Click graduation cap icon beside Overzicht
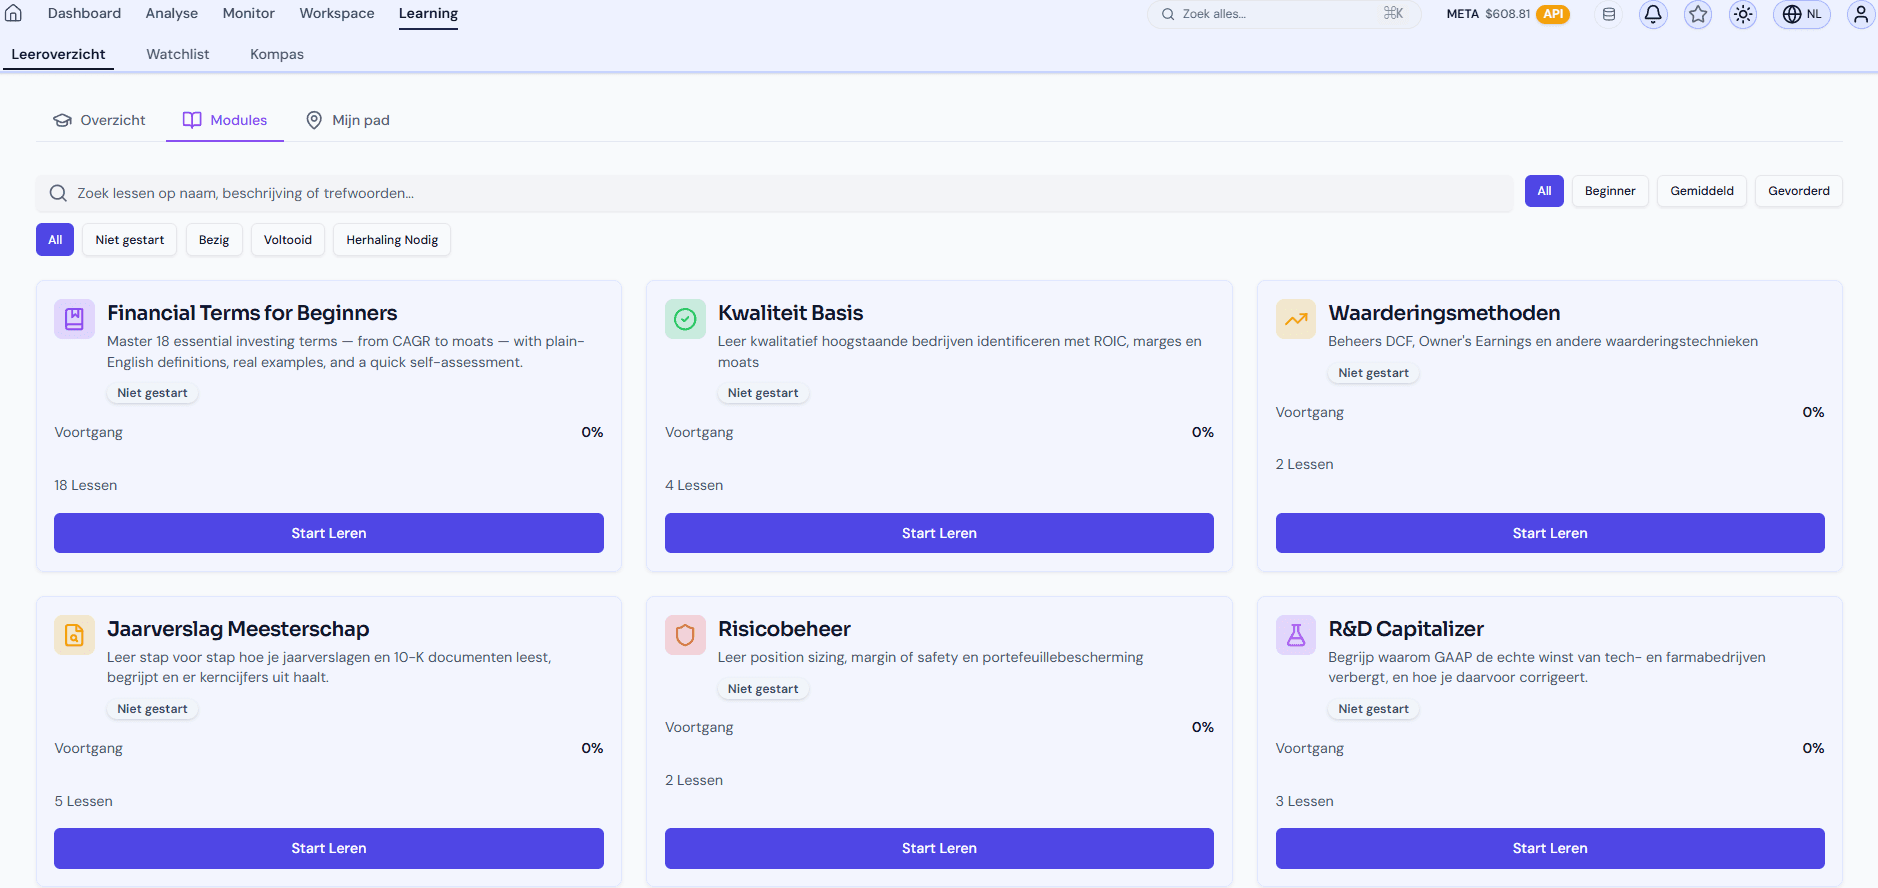1878x888 pixels. point(62,120)
